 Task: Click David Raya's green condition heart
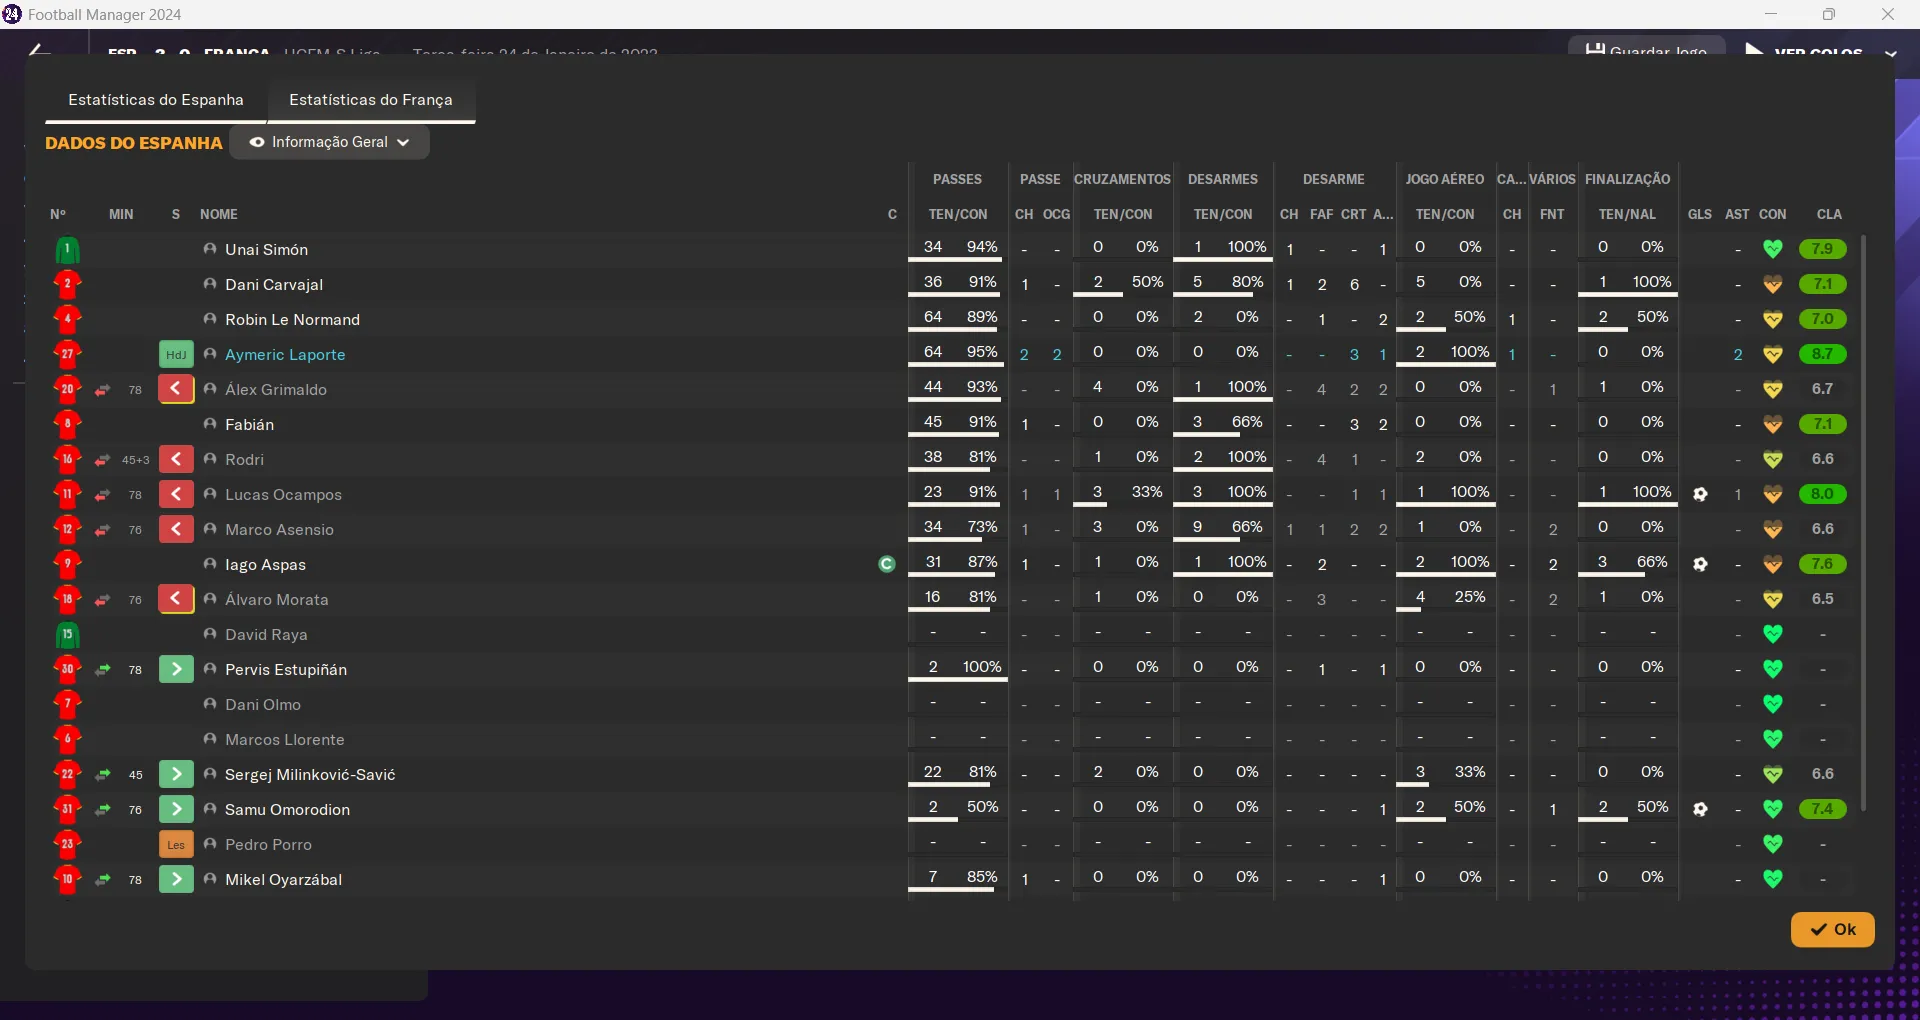1773,634
